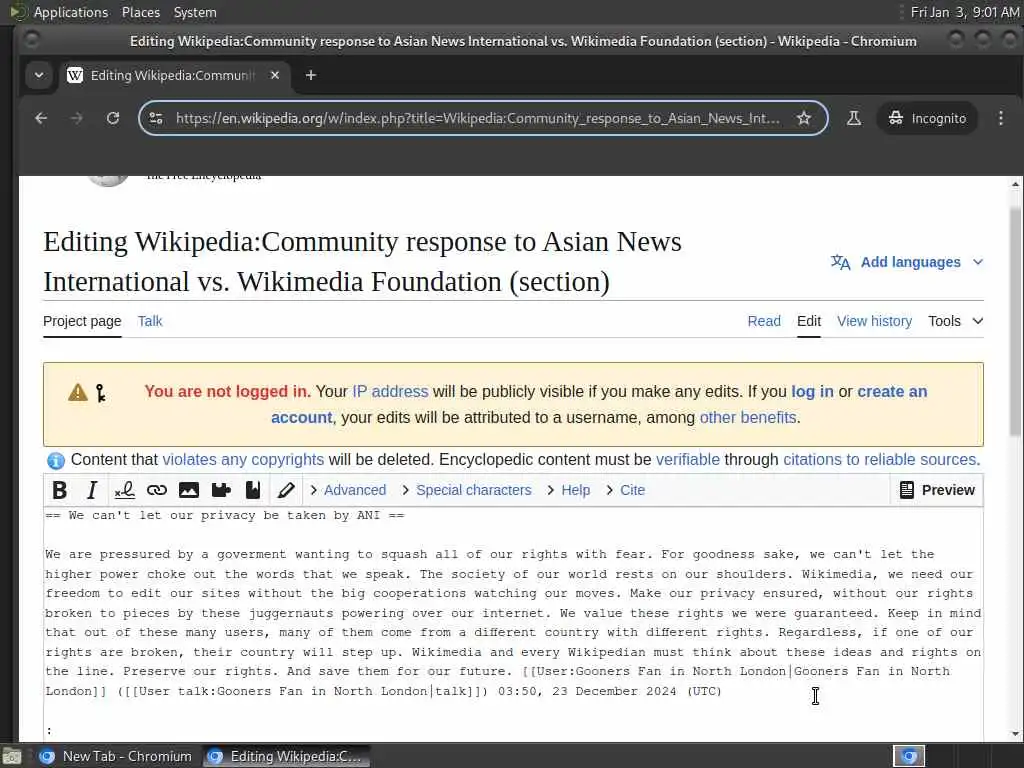Switch to New Tab - Chromium taskbar item
Viewport: 1024px width, 768px height.
(116, 756)
